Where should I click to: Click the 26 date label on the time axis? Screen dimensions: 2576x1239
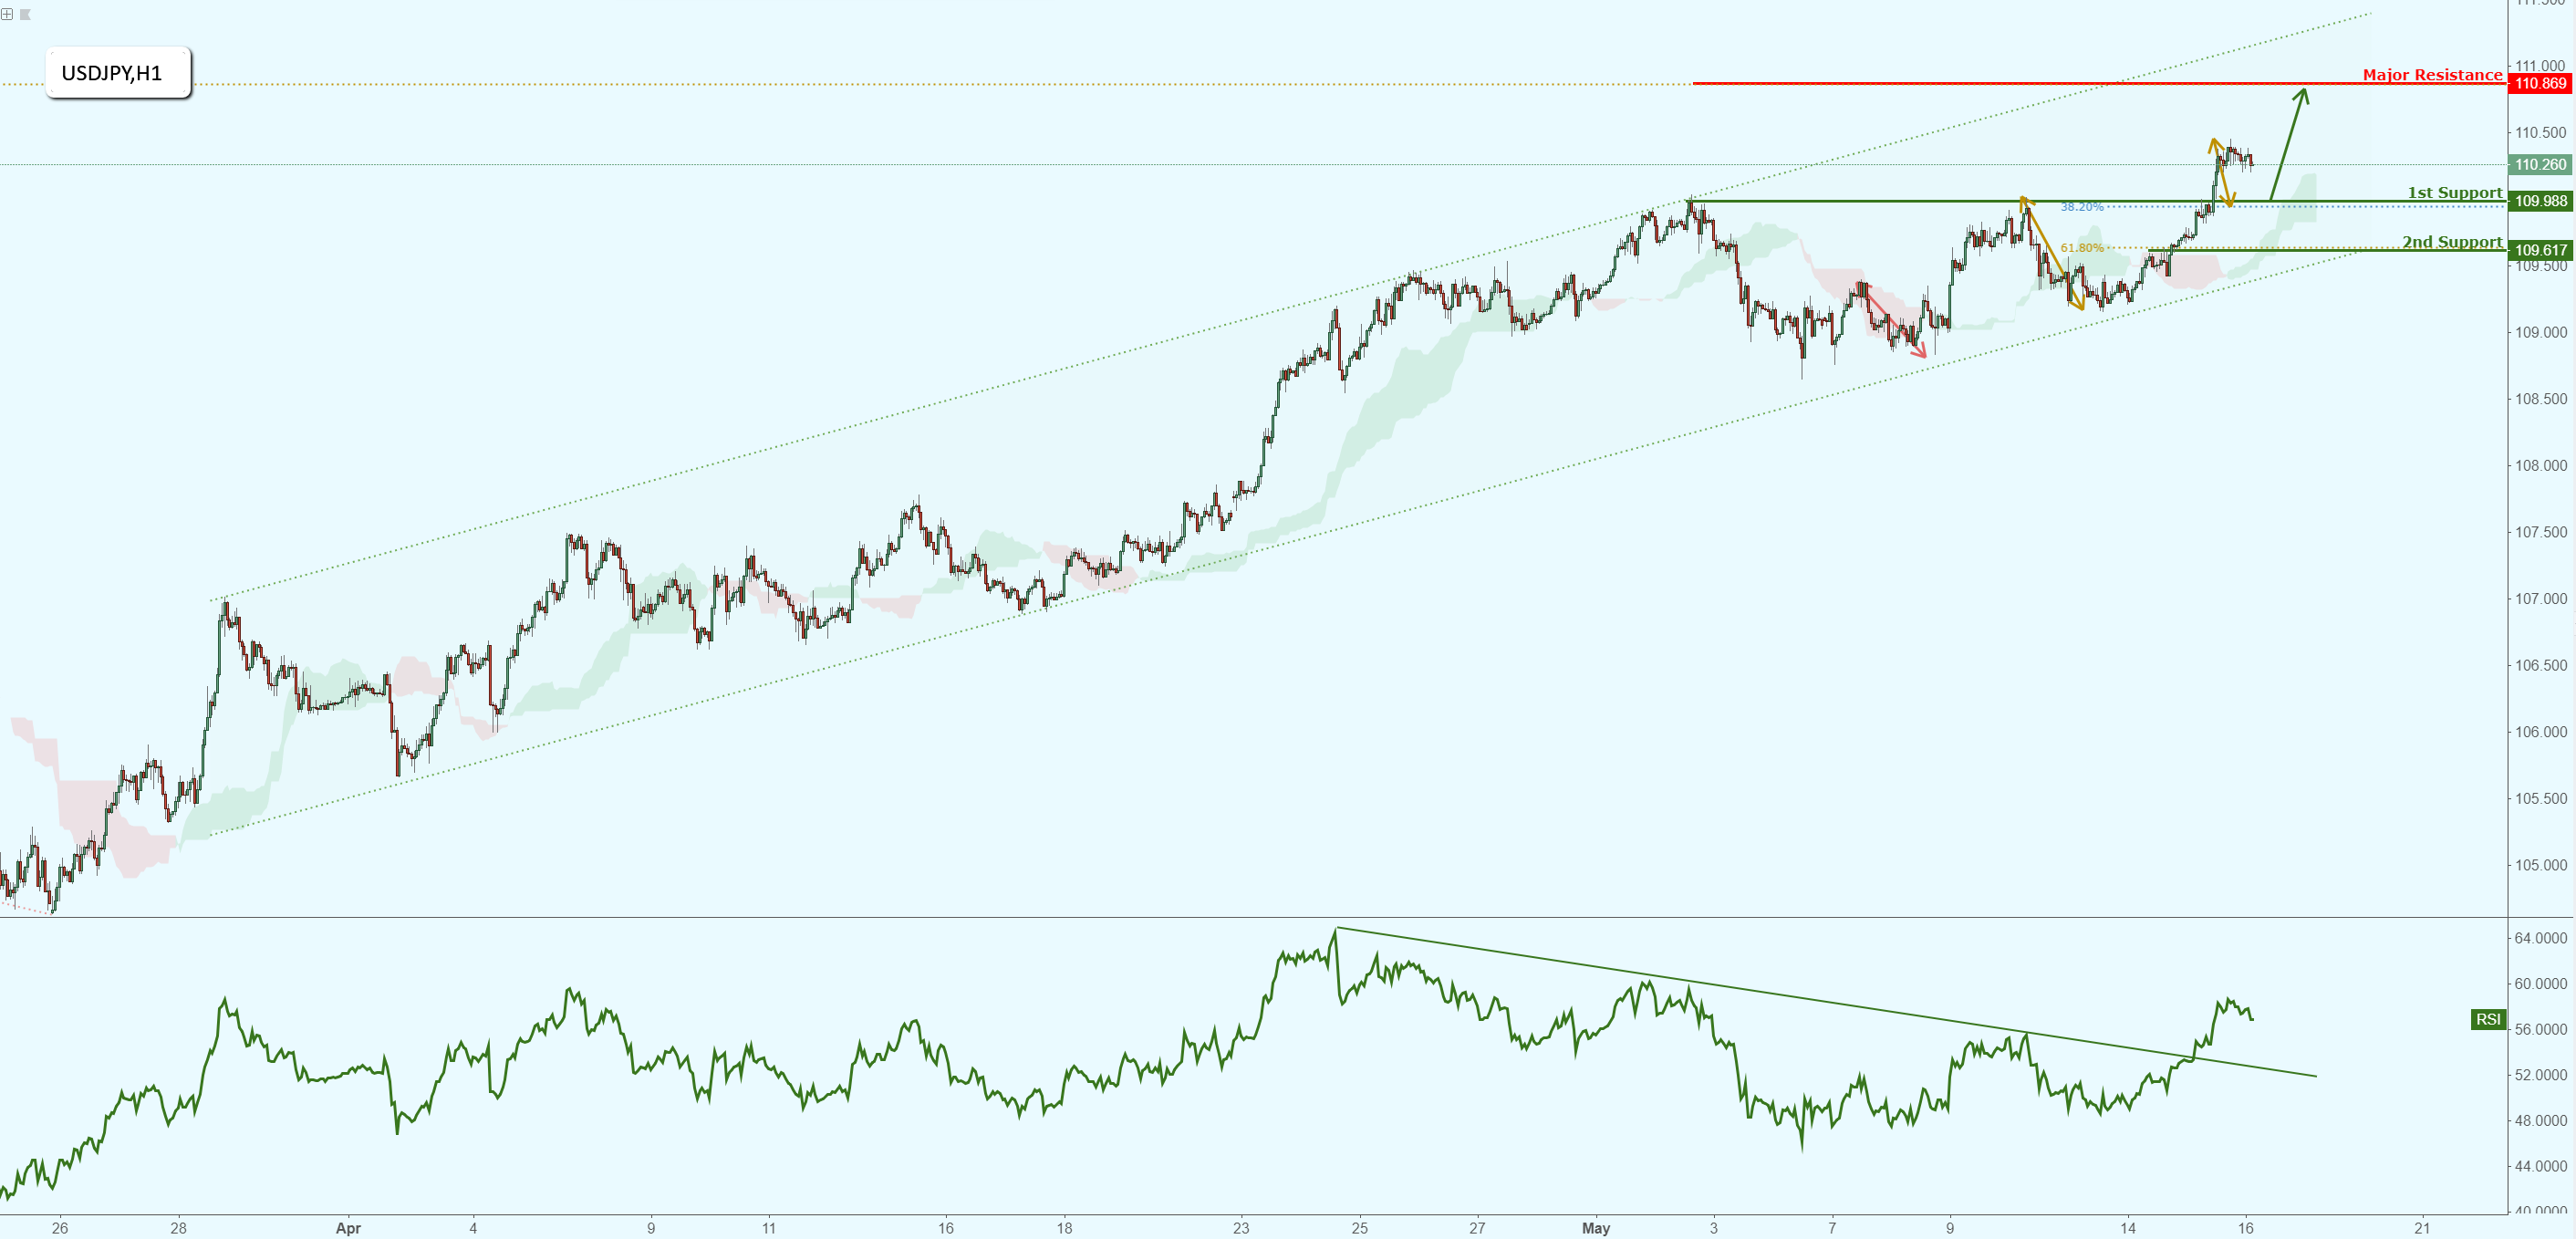[60, 1228]
